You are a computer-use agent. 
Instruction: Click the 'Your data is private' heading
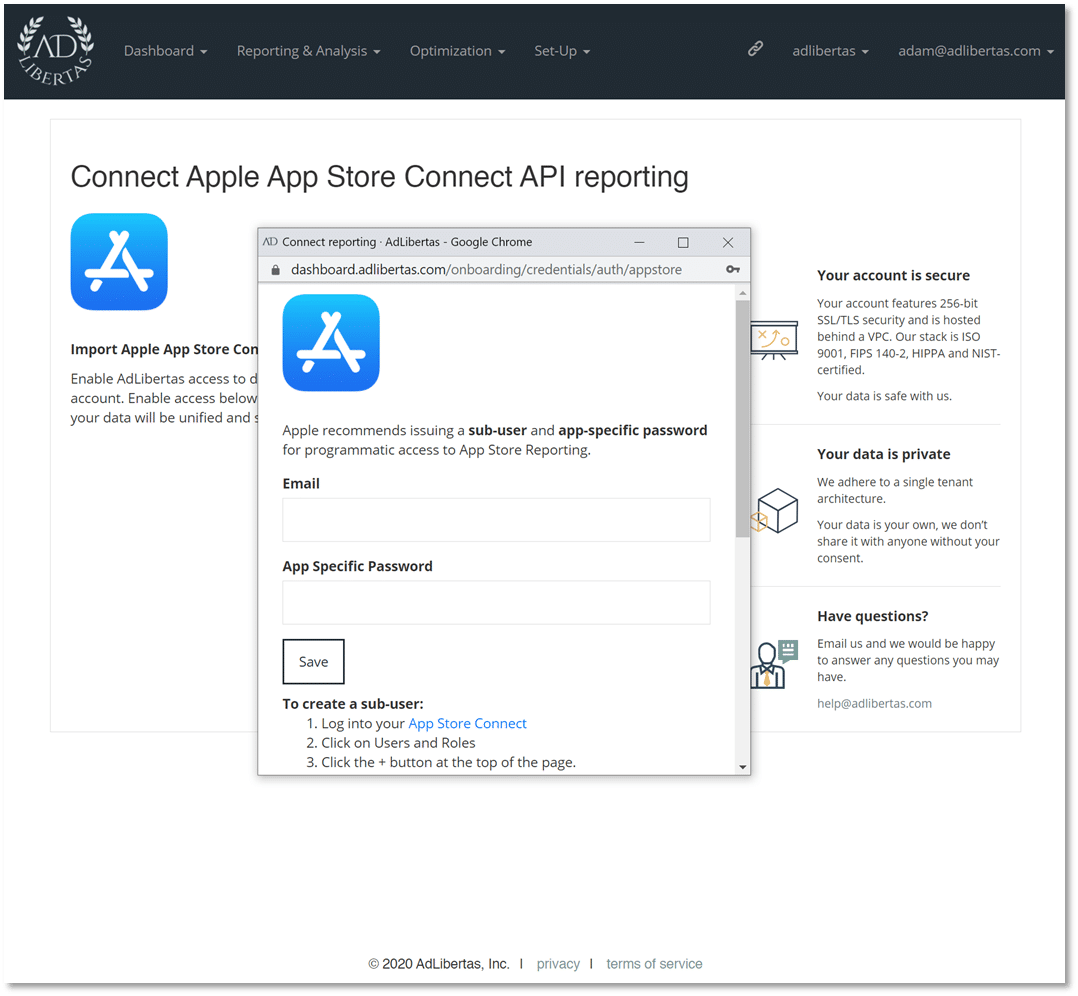click(883, 454)
